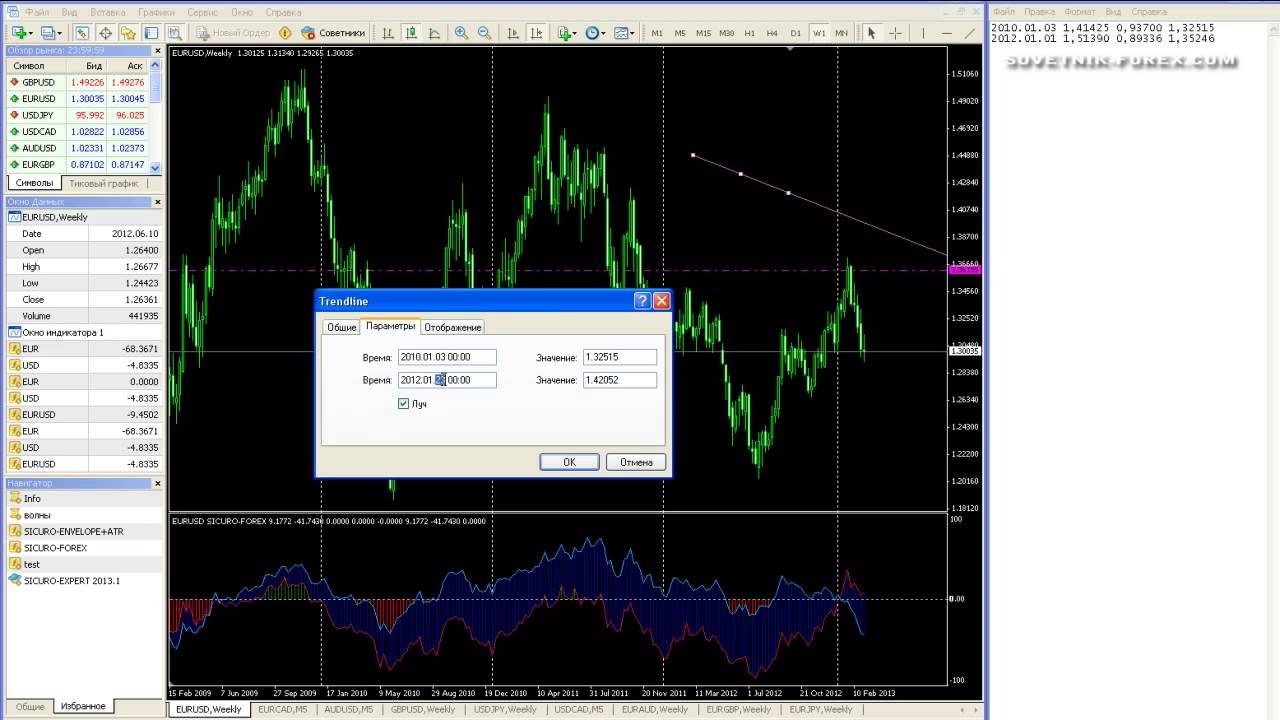
Task: Click the second Время date field
Action: coord(446,380)
